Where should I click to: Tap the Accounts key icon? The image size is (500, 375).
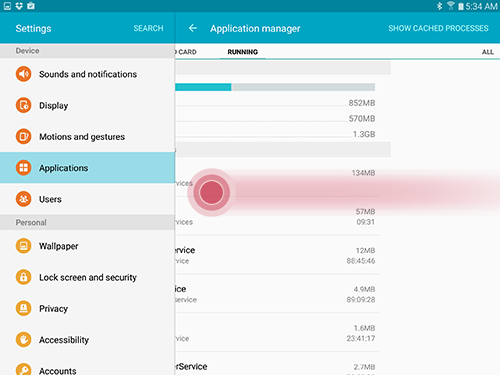pyautogui.click(x=23, y=369)
